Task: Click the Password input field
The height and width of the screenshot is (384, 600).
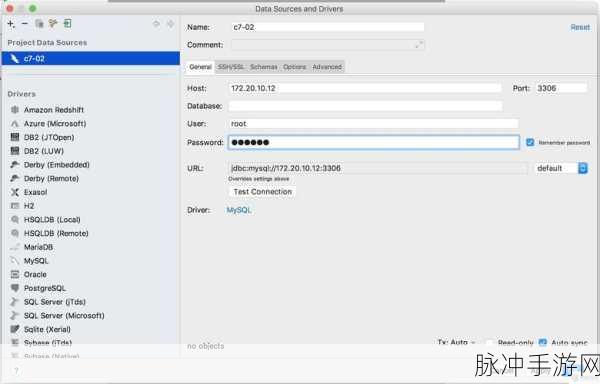Action: coord(373,142)
